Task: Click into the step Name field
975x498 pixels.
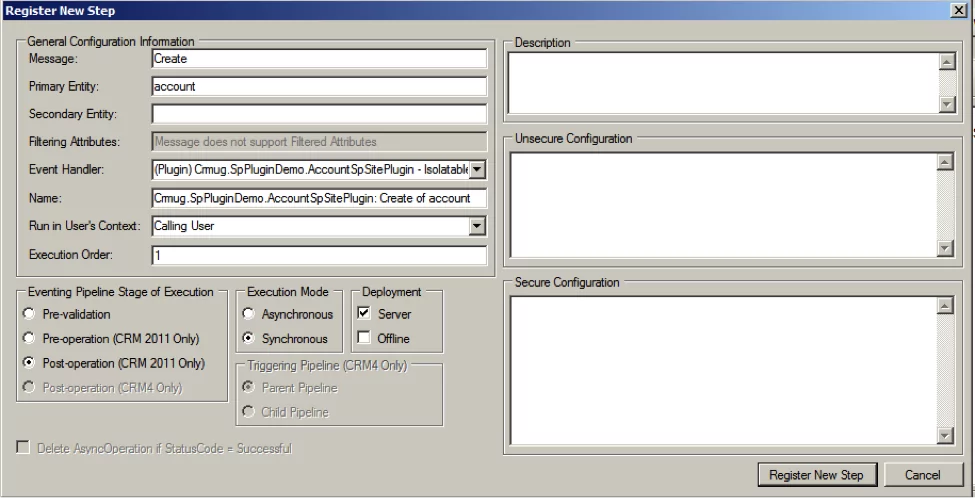Action: [x=319, y=198]
